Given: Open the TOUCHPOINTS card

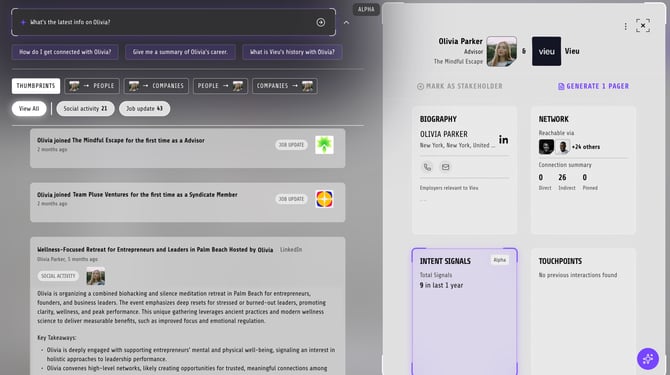Looking at the screenshot, I should [x=583, y=311].
